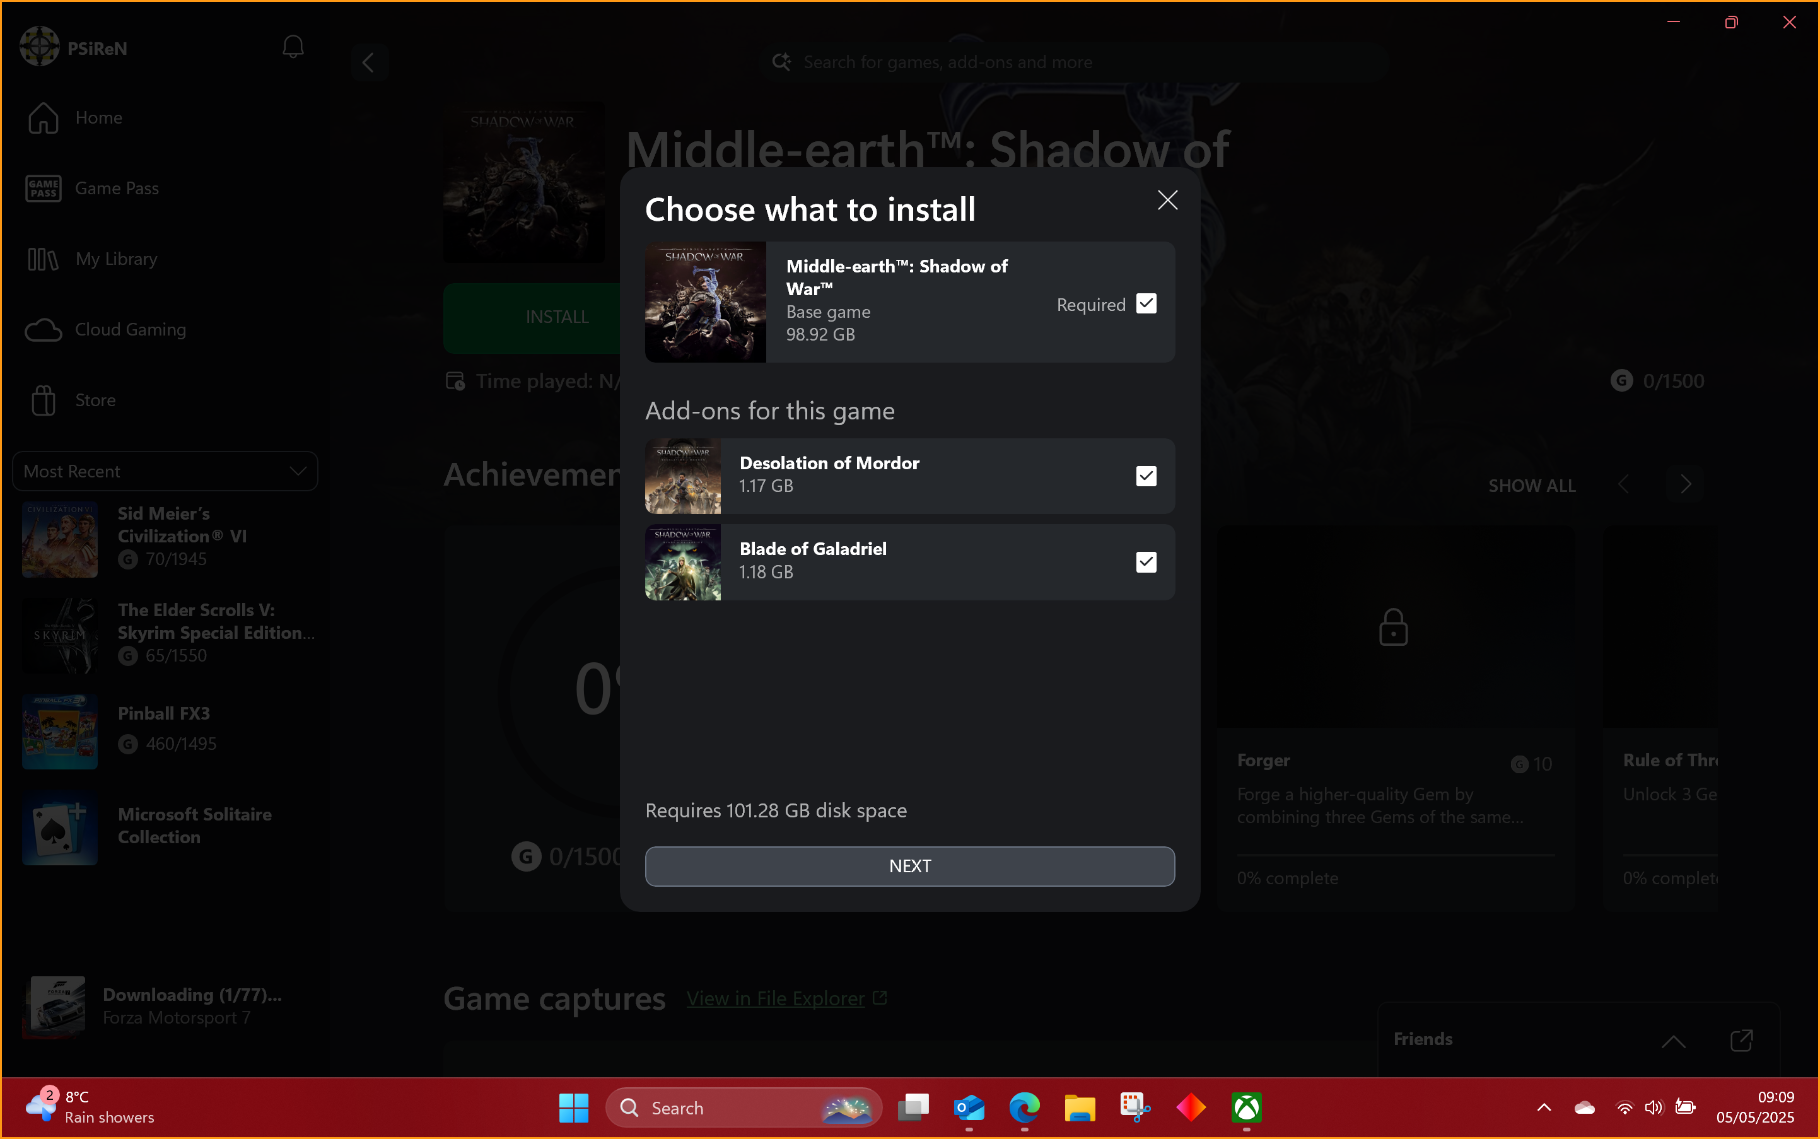Go to previous achievements with left chevron

click(x=1623, y=485)
